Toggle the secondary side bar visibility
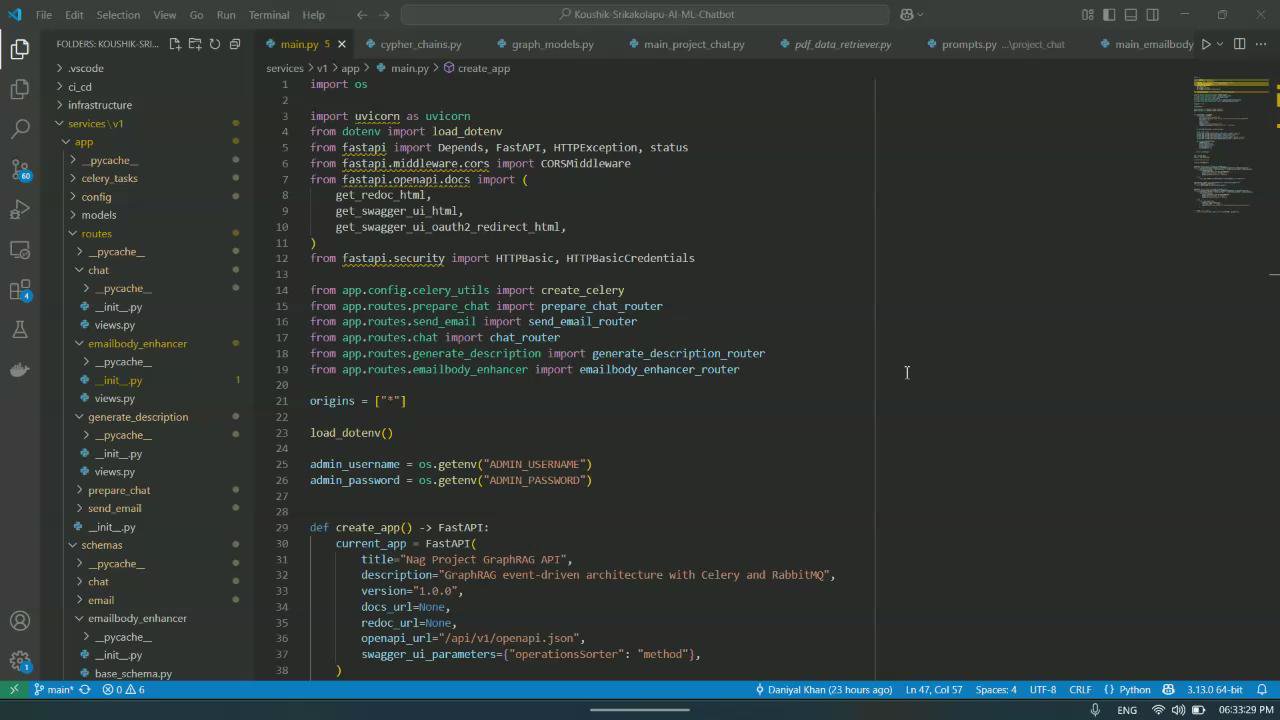 point(1153,15)
